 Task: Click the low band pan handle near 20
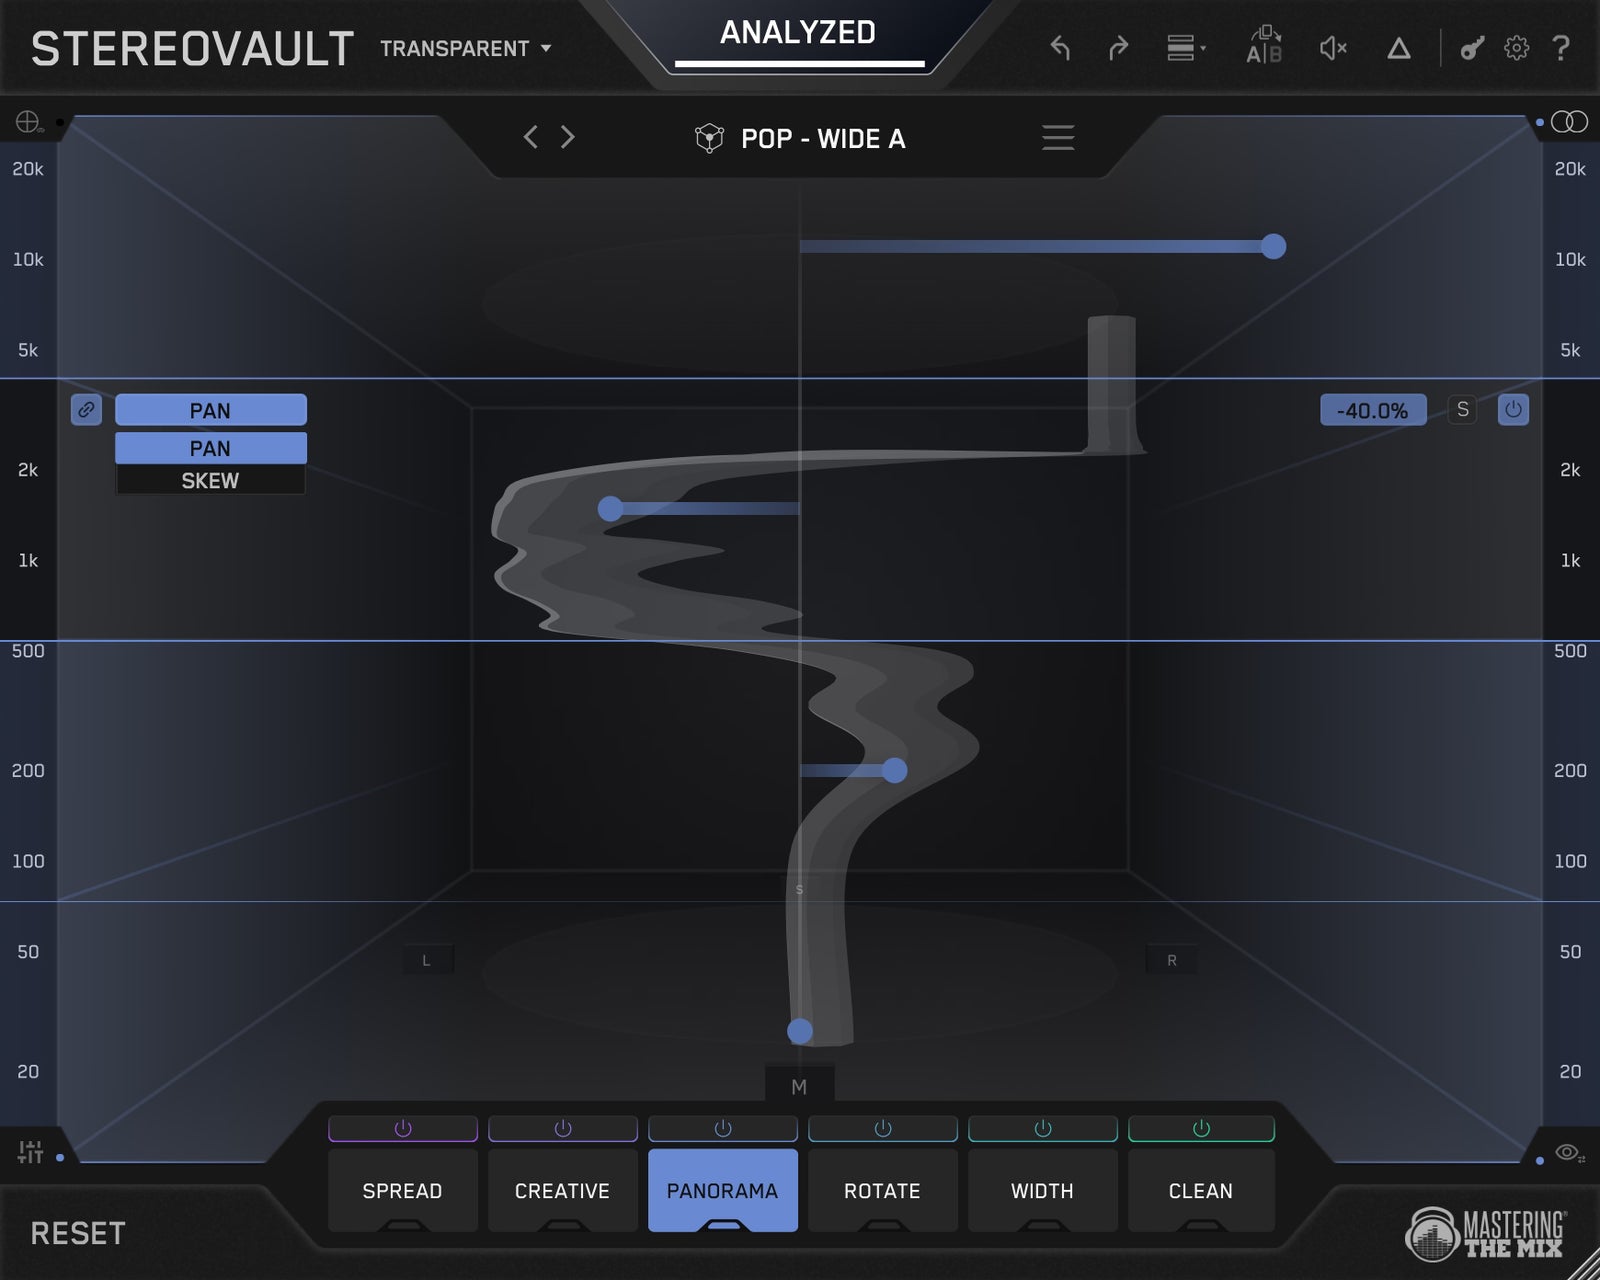coord(800,1031)
